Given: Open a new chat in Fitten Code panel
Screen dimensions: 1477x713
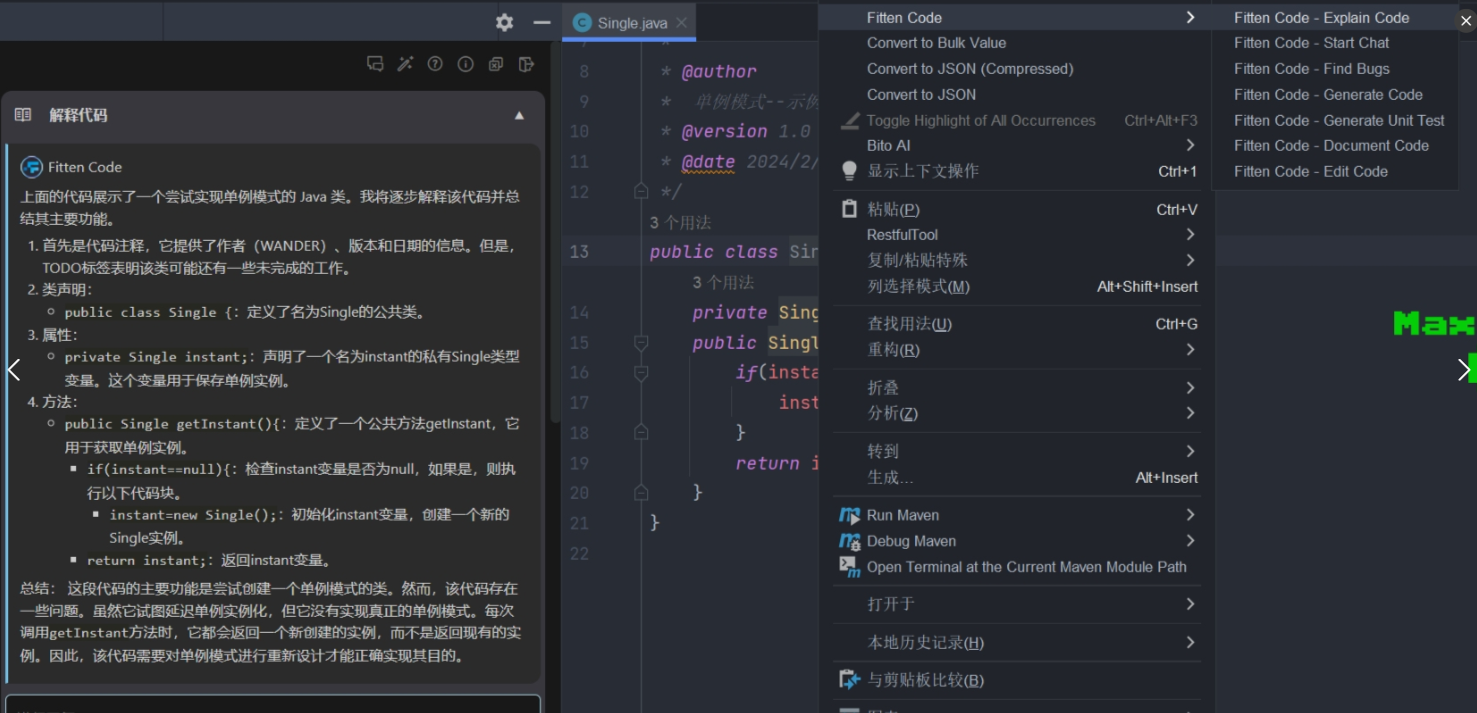Looking at the screenshot, I should 375,64.
